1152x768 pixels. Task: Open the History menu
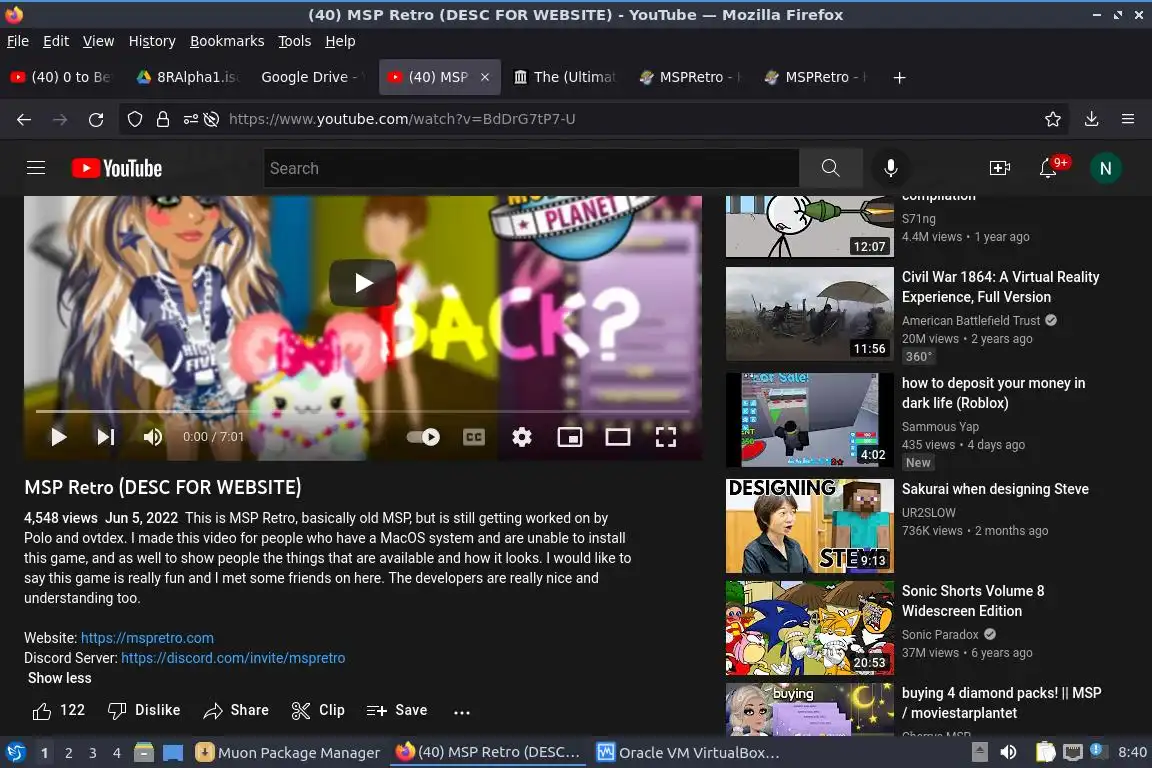click(x=152, y=41)
